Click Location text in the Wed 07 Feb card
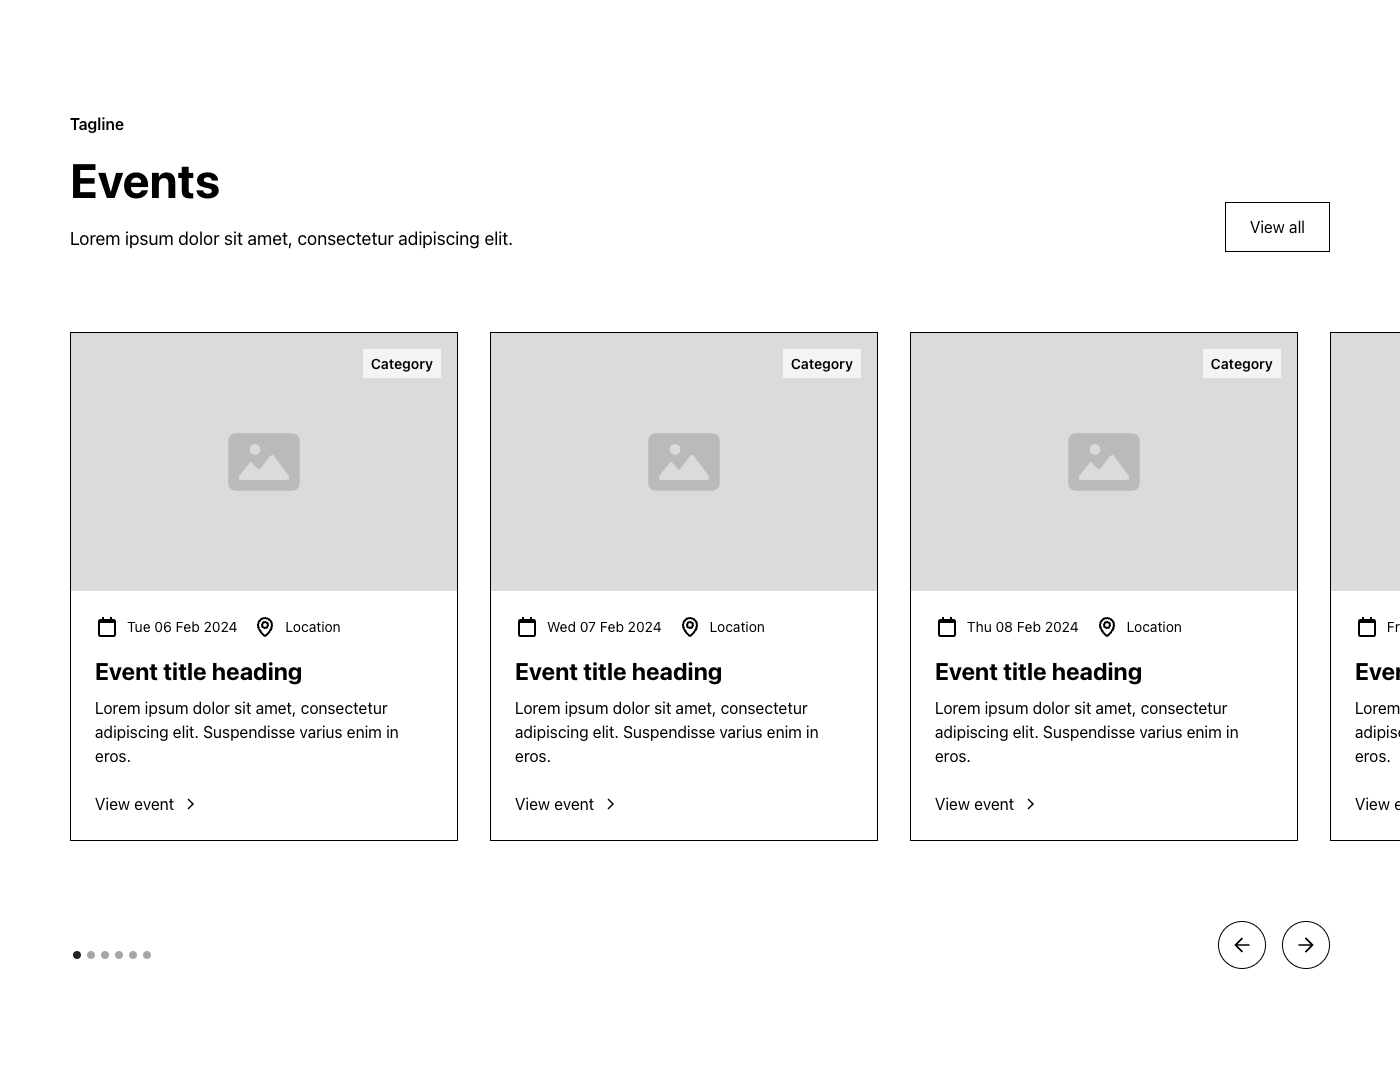This screenshot has width=1400, height=1081. [737, 627]
